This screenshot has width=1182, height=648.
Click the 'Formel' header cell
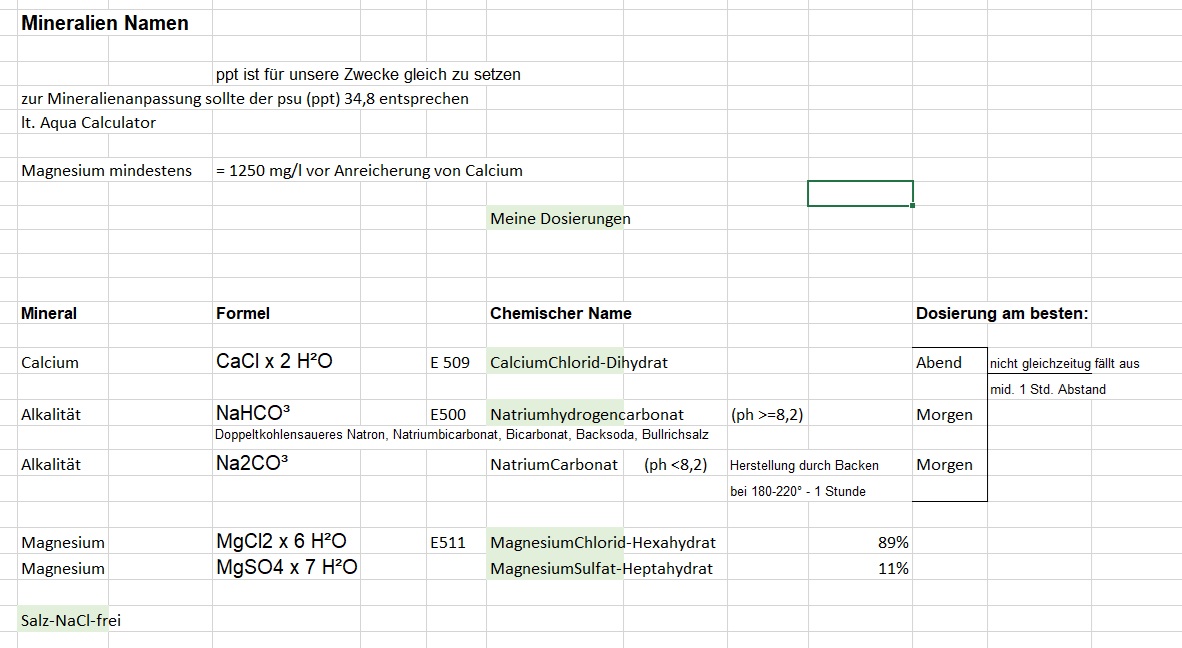(243, 313)
